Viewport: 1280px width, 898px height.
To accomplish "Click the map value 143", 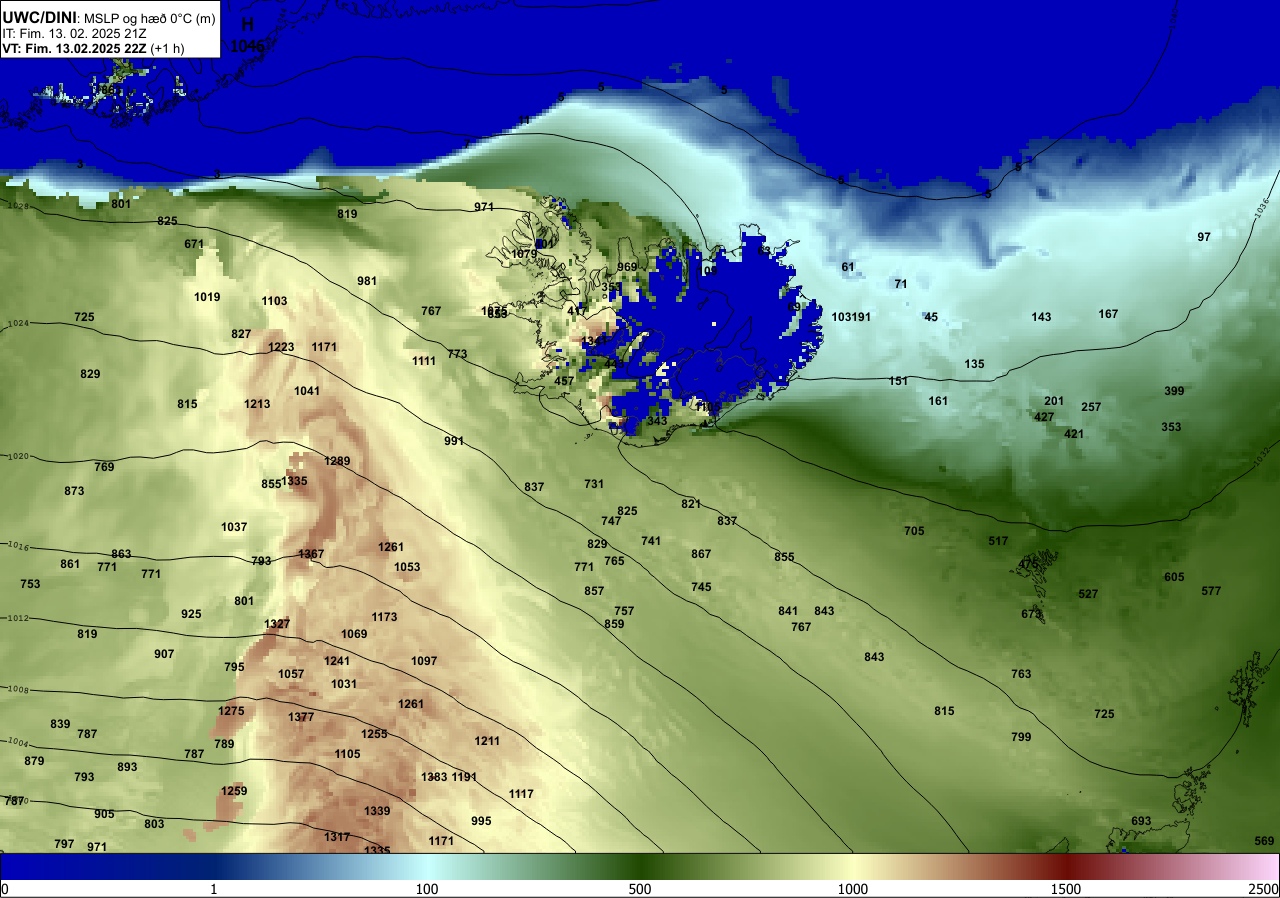I will click(x=1041, y=317).
